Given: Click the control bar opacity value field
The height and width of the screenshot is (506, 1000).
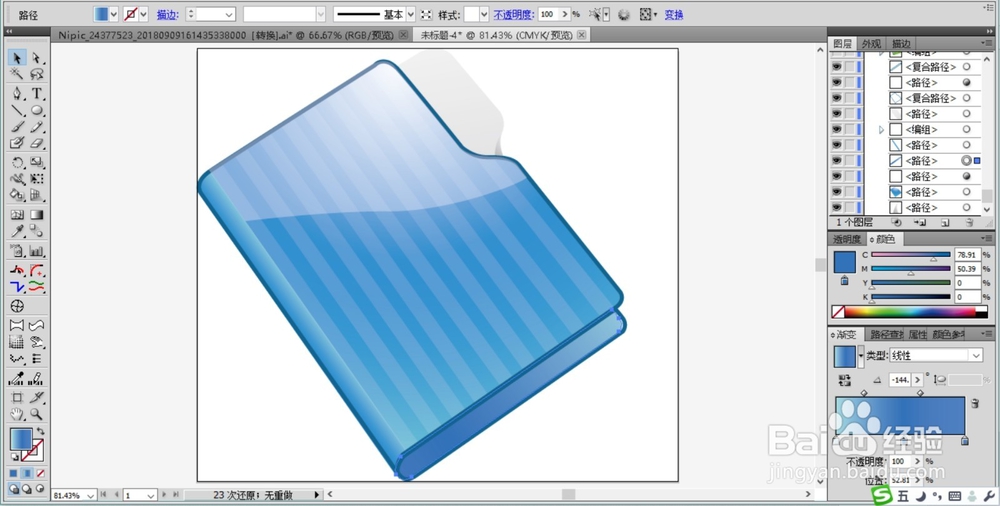Looking at the screenshot, I should tap(548, 14).
